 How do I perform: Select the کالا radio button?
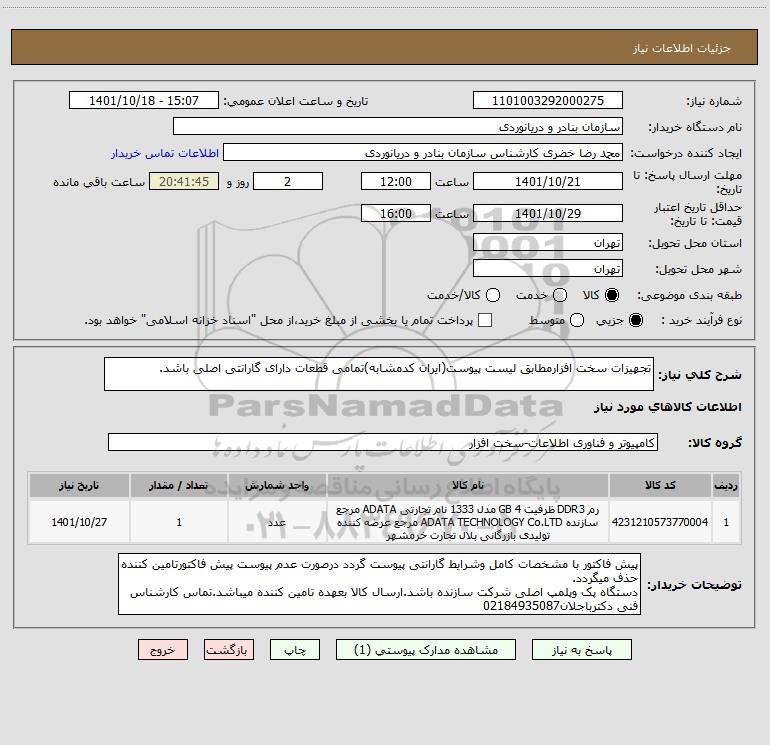[x=612, y=295]
